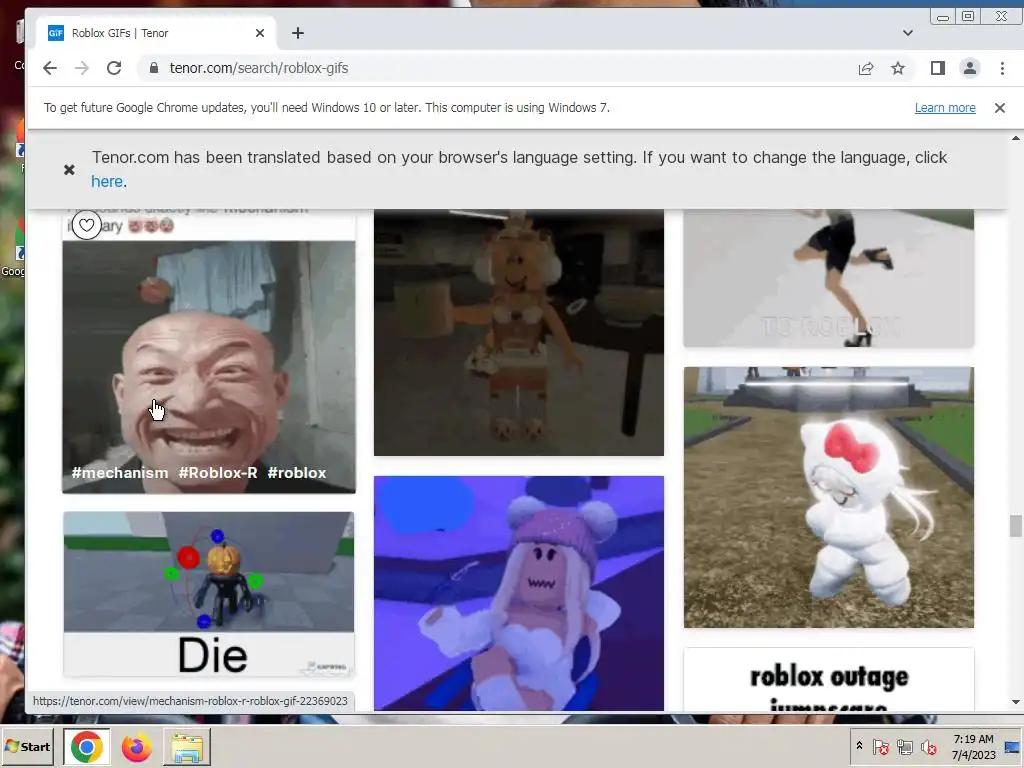Click the #roblox hashtag
Viewport: 1024px width, 768px height.
coord(297,473)
